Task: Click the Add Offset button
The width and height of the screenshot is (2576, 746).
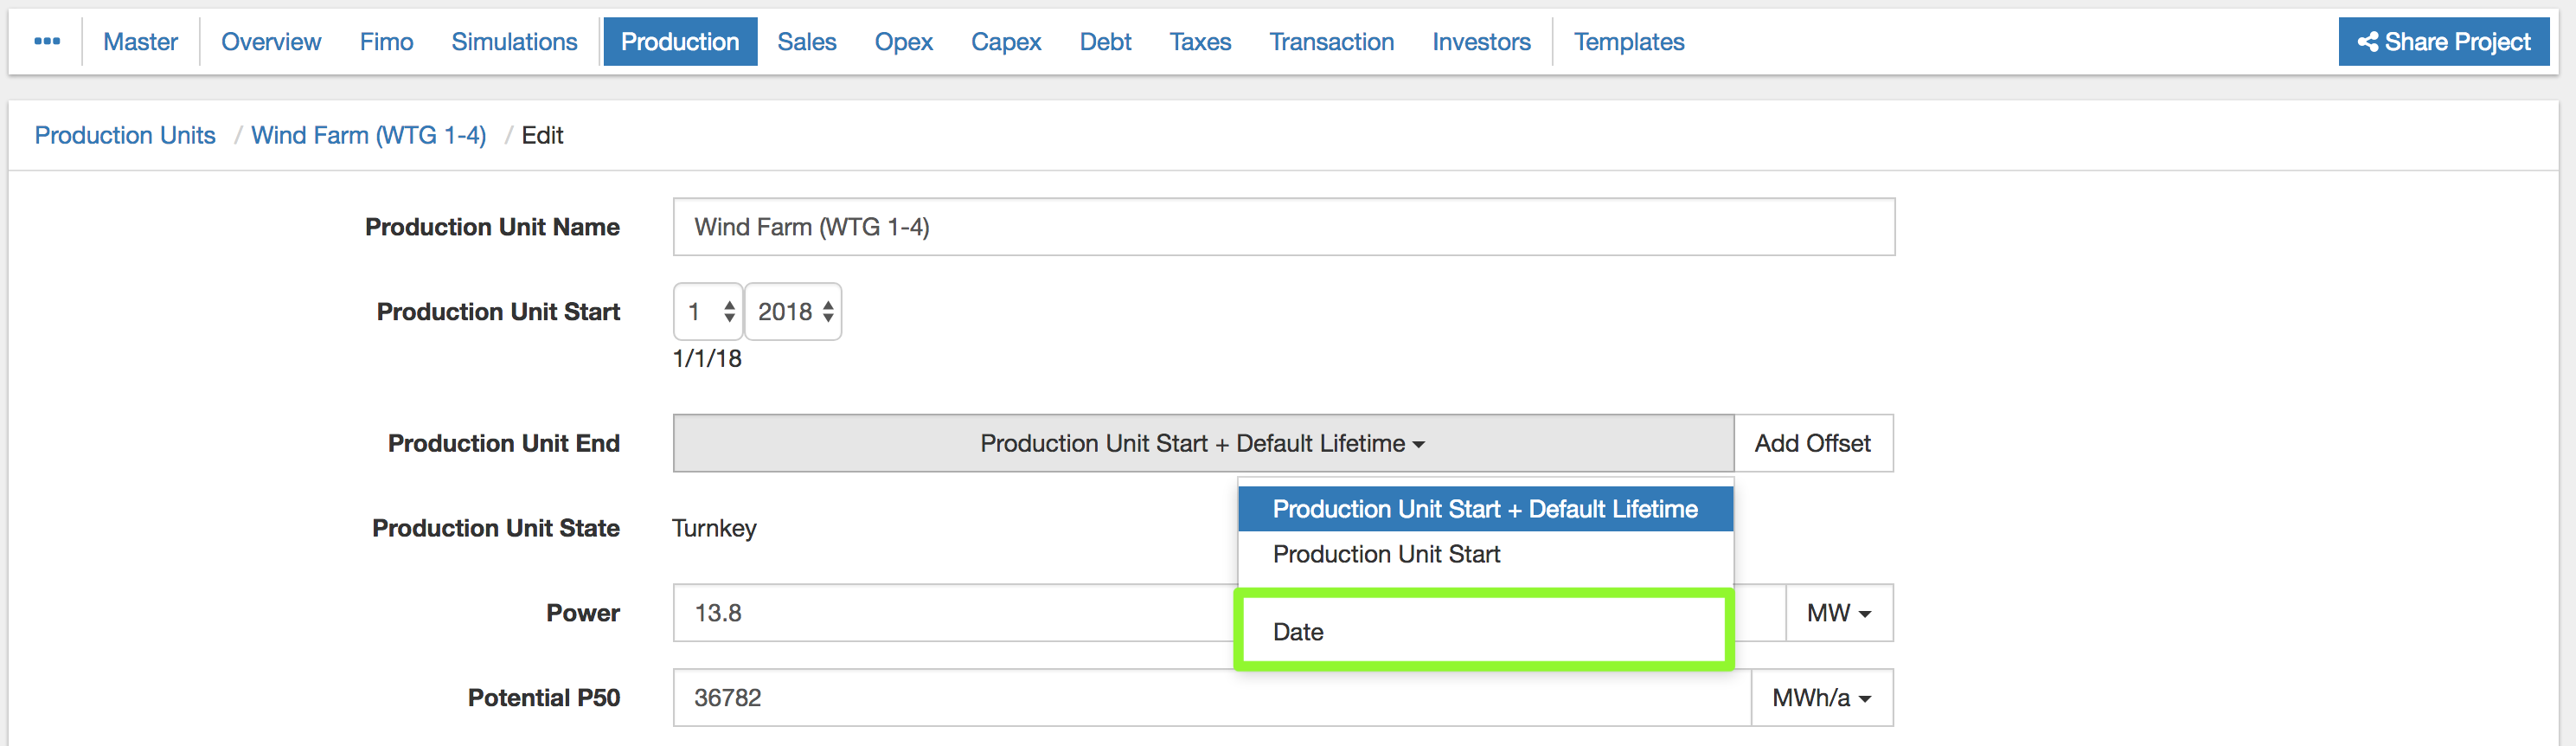Action: 1812,443
